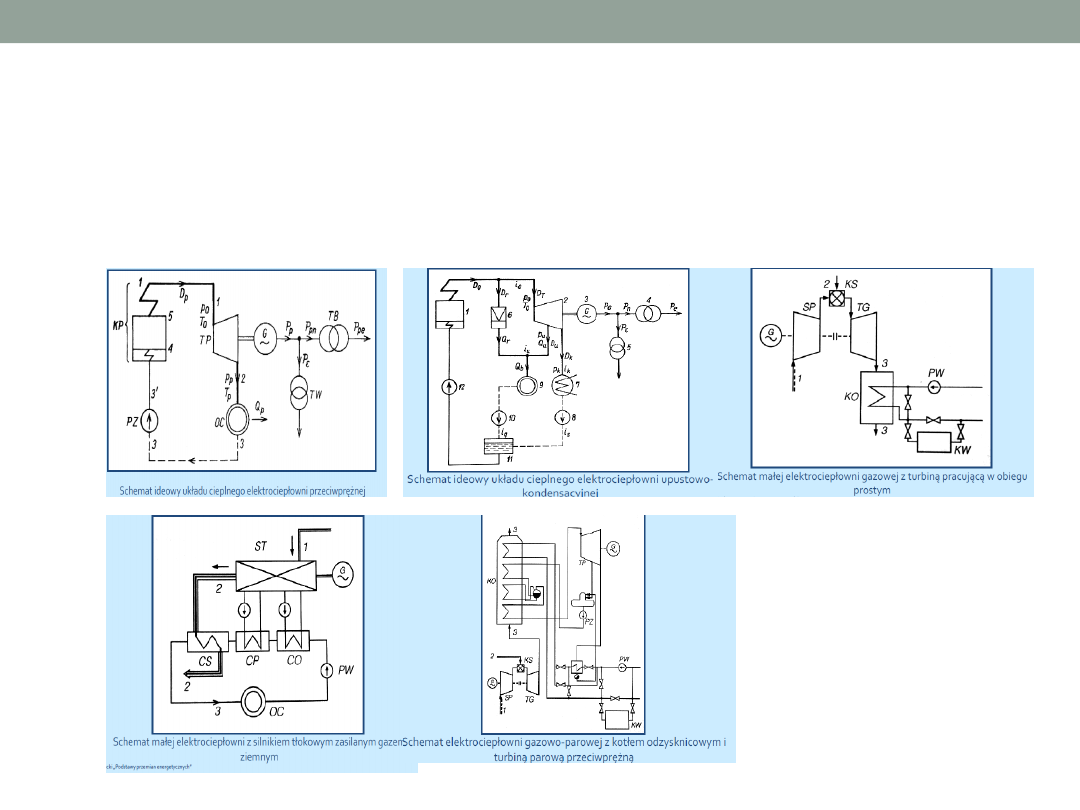Click the caption 'Schemat ideowy układu cieplnego elektrociepłowni przeciwprężnej'
1080x810 pixels.
tap(243, 490)
